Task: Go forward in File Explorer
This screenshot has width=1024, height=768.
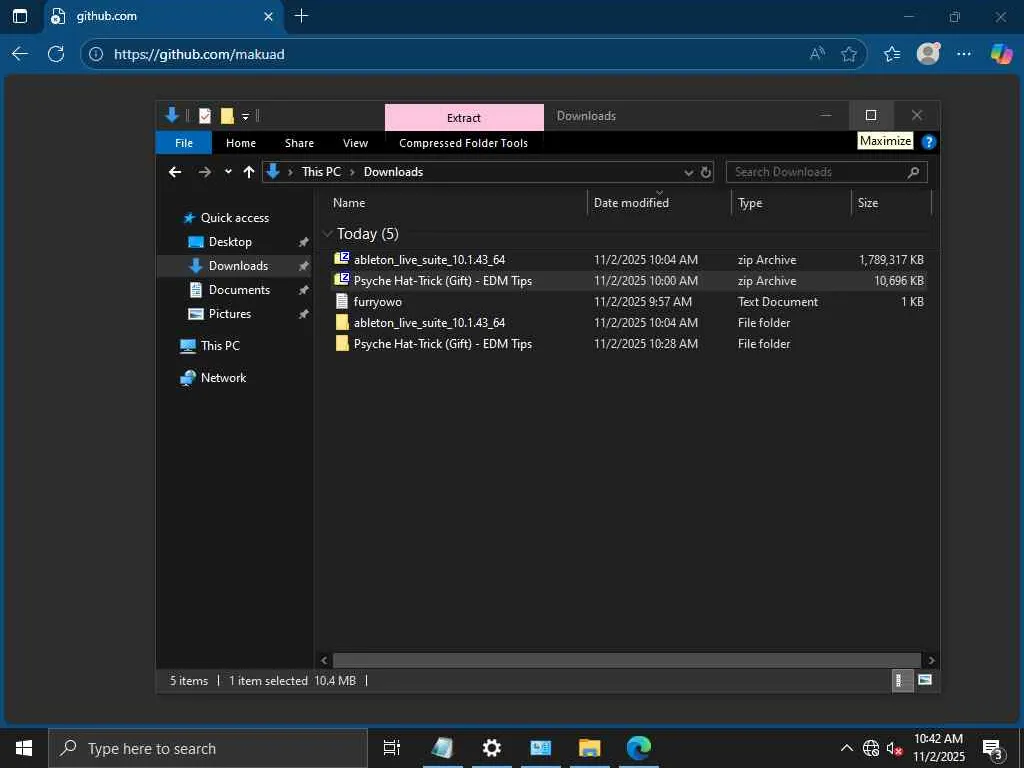Action: pos(205,172)
